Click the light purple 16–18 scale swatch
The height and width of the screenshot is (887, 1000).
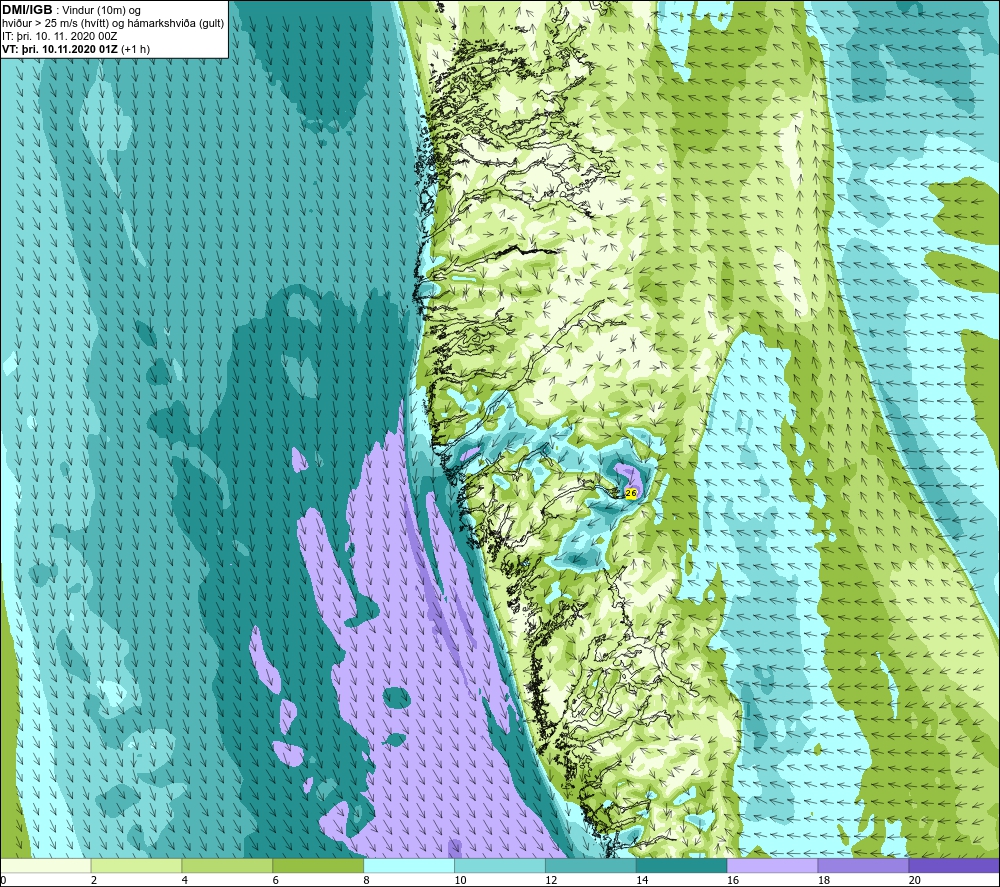tap(772, 865)
